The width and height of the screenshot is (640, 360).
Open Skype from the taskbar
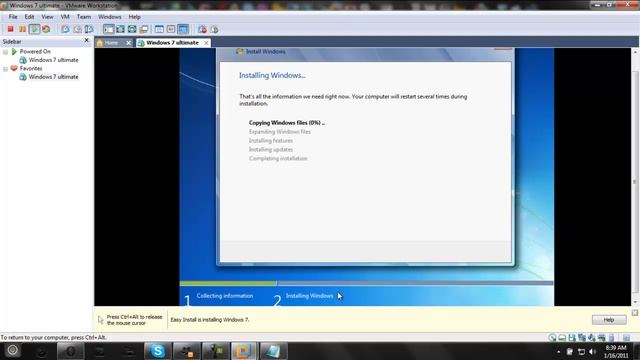click(x=158, y=351)
